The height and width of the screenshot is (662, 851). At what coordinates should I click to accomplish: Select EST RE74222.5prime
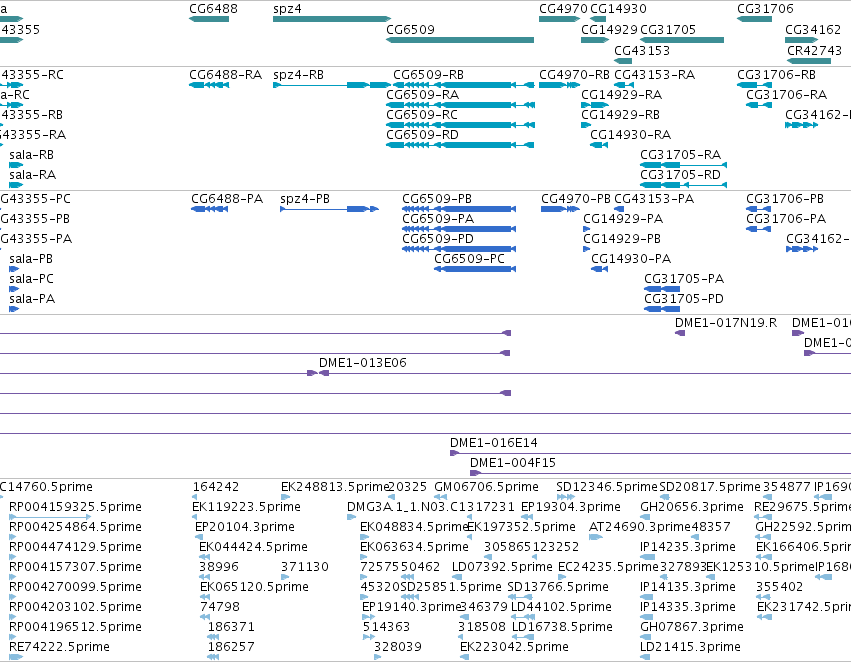coord(59,647)
